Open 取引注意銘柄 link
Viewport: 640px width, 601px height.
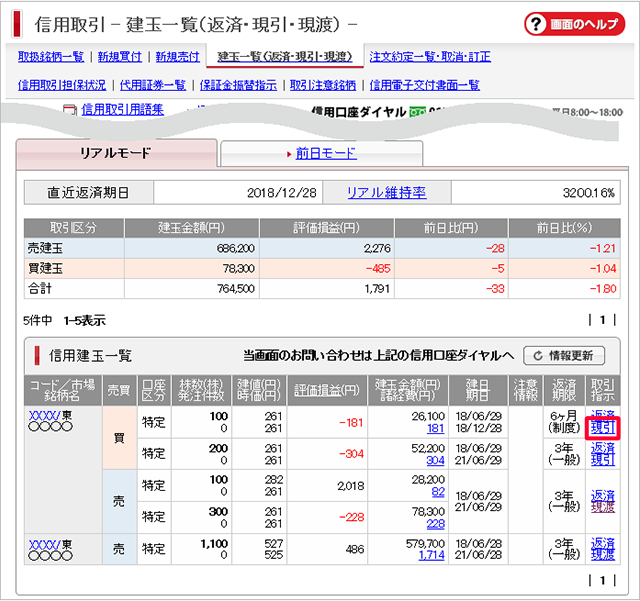point(324,85)
